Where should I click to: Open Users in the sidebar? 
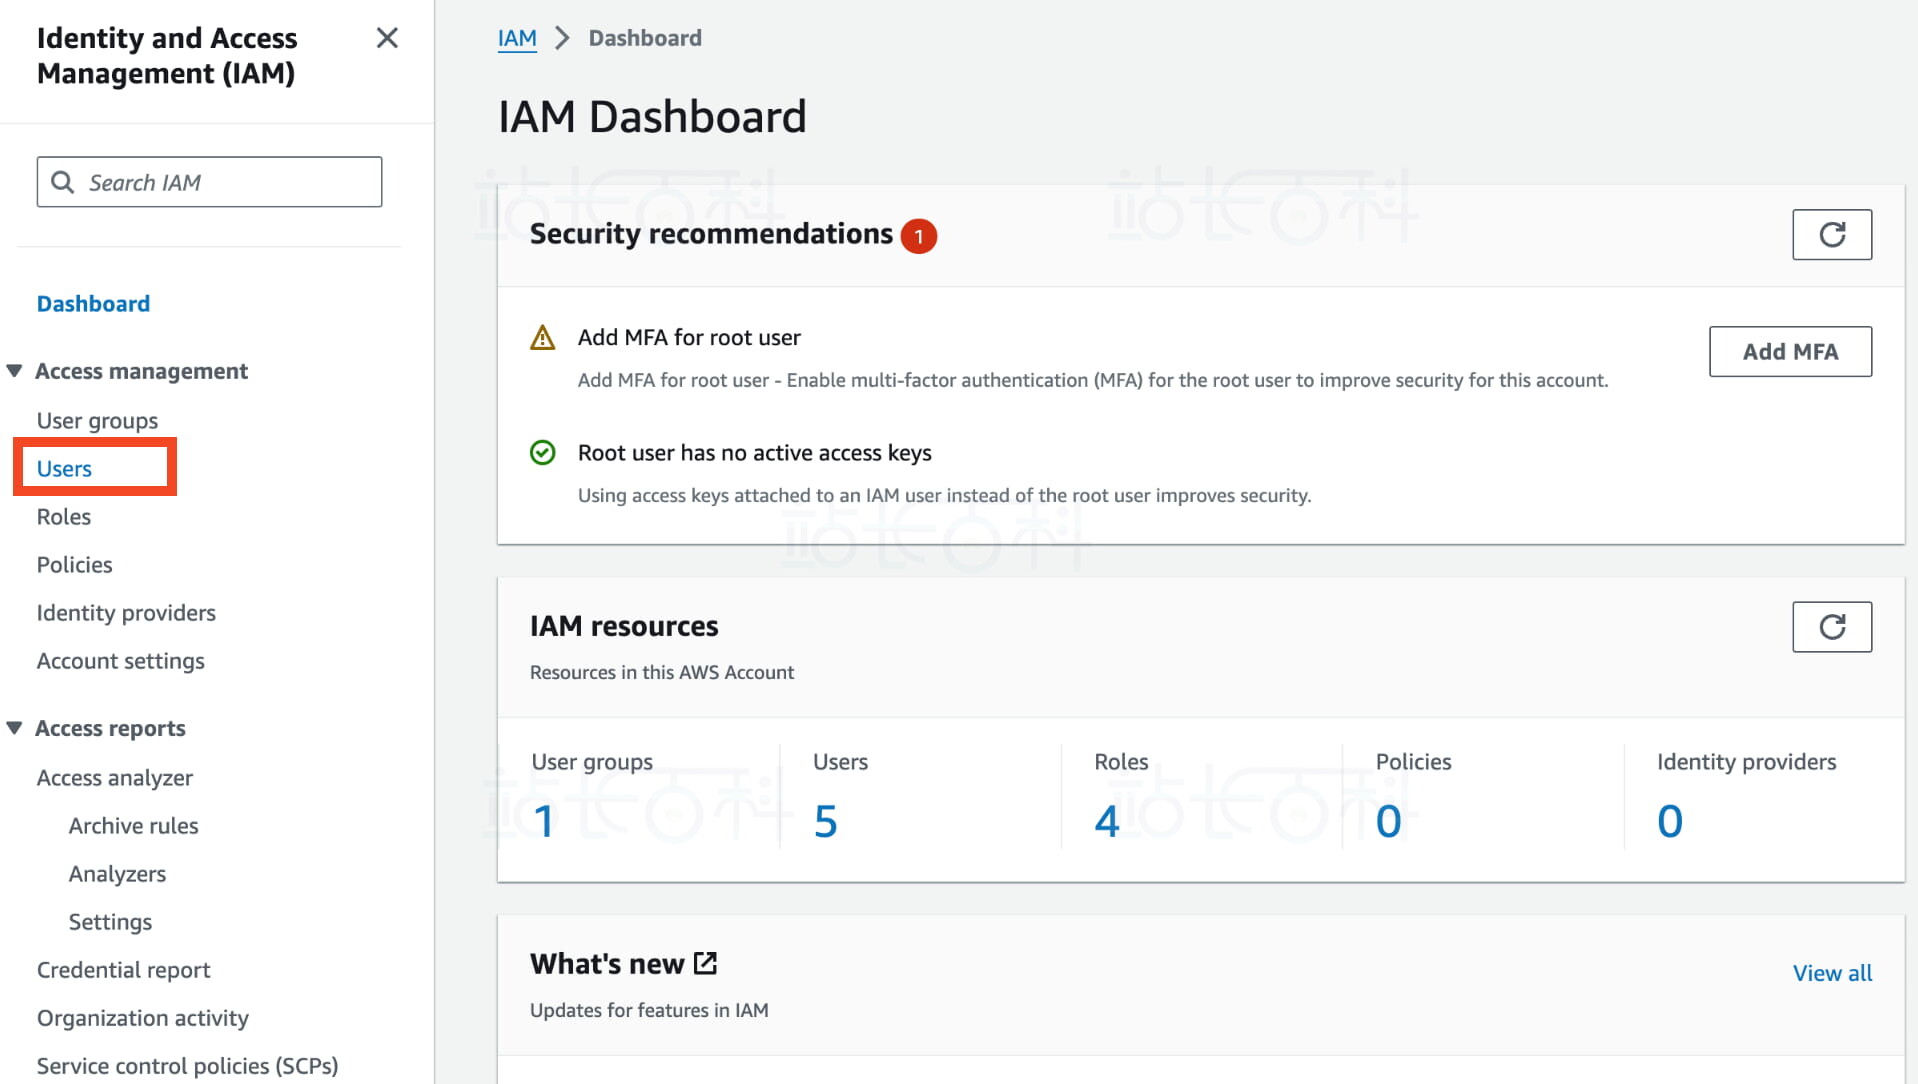tap(64, 468)
